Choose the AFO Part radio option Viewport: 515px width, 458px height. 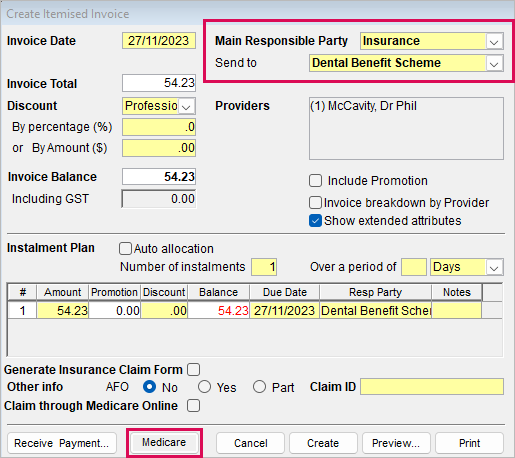point(259,387)
